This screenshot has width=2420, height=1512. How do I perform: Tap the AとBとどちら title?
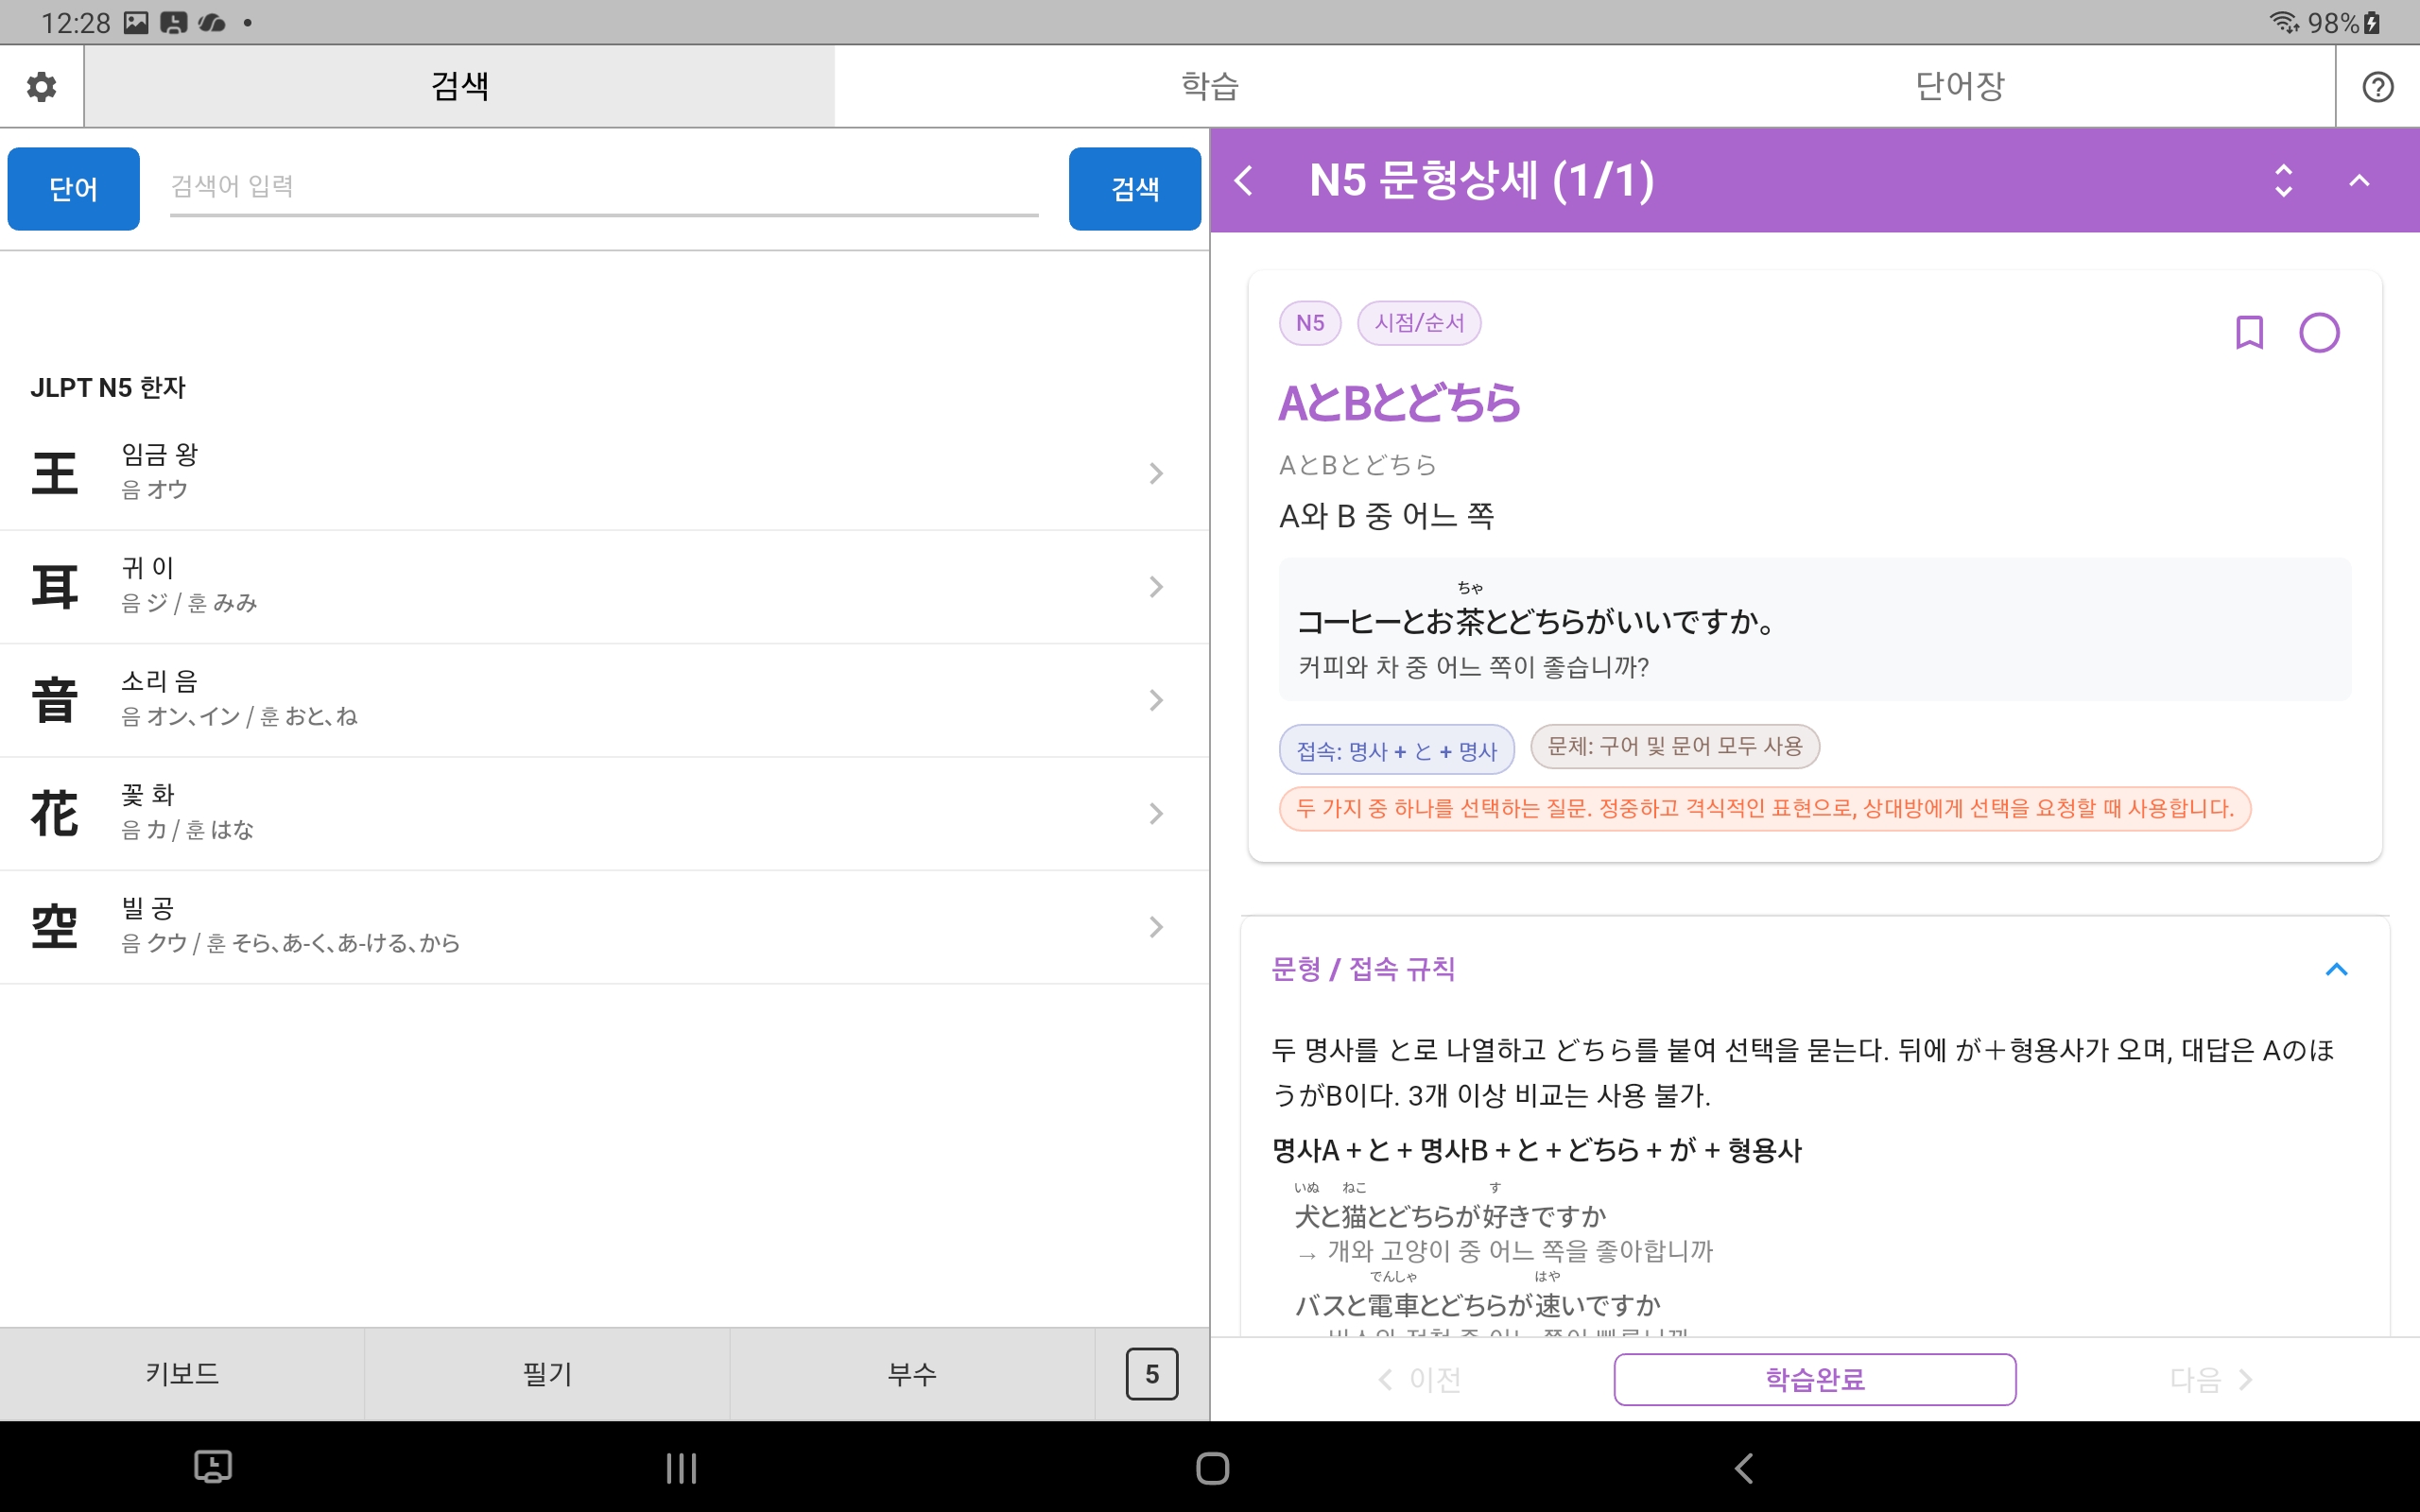1399,403
